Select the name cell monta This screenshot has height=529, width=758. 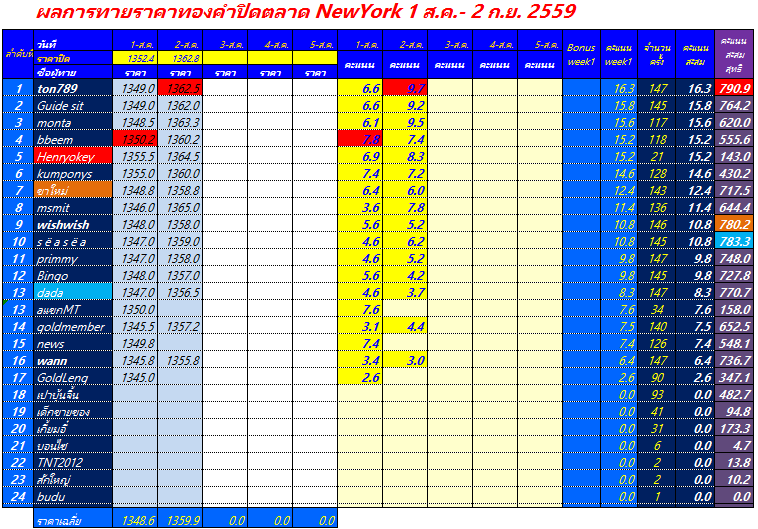[x=73, y=122]
